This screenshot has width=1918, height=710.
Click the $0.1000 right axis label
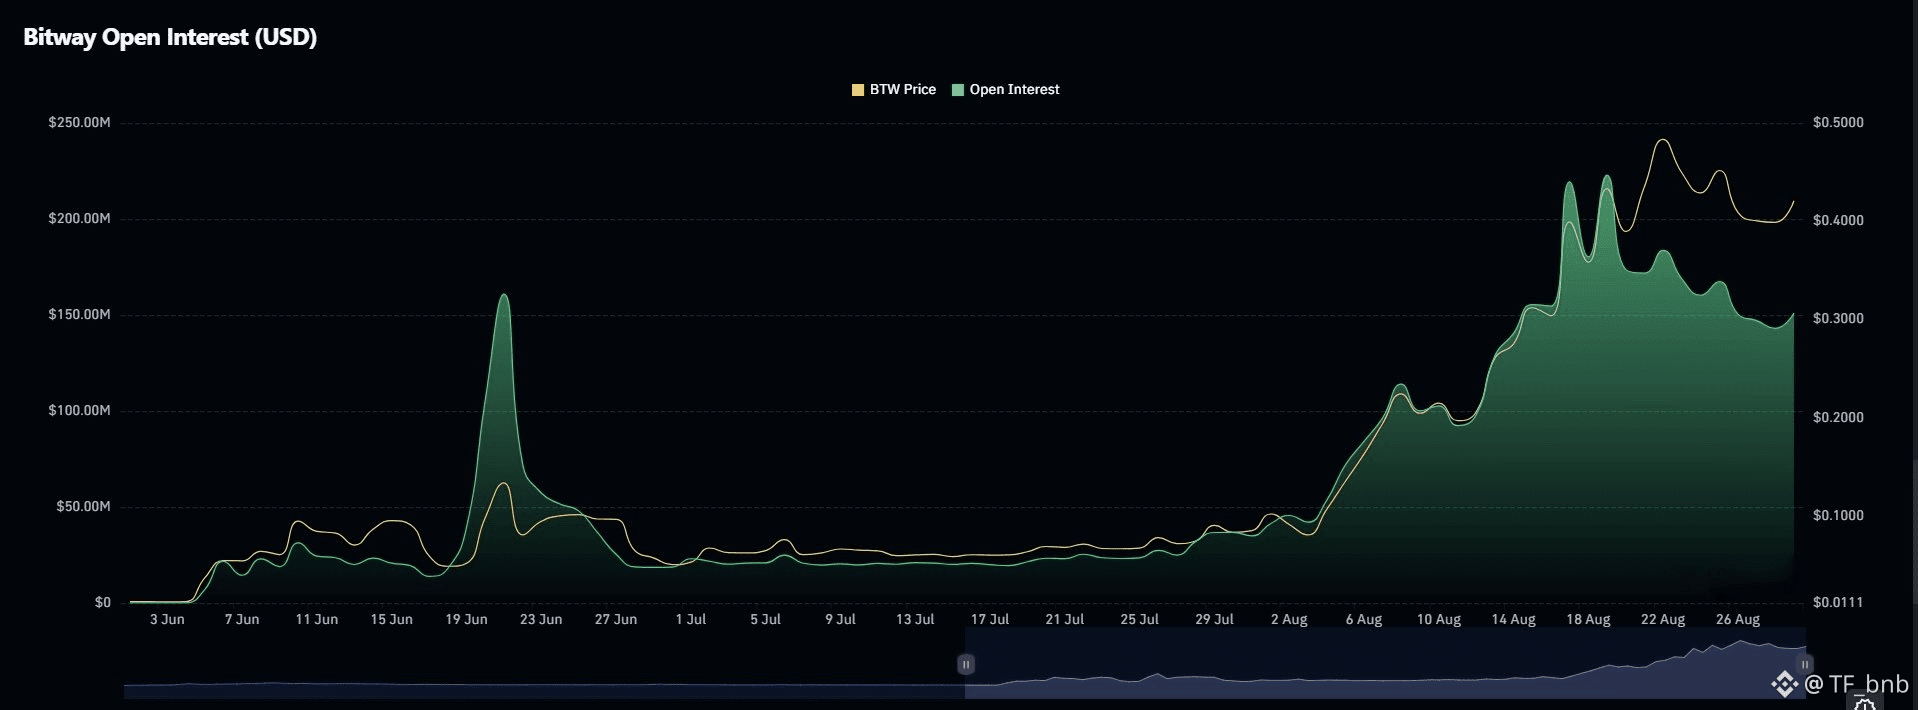click(x=1838, y=515)
